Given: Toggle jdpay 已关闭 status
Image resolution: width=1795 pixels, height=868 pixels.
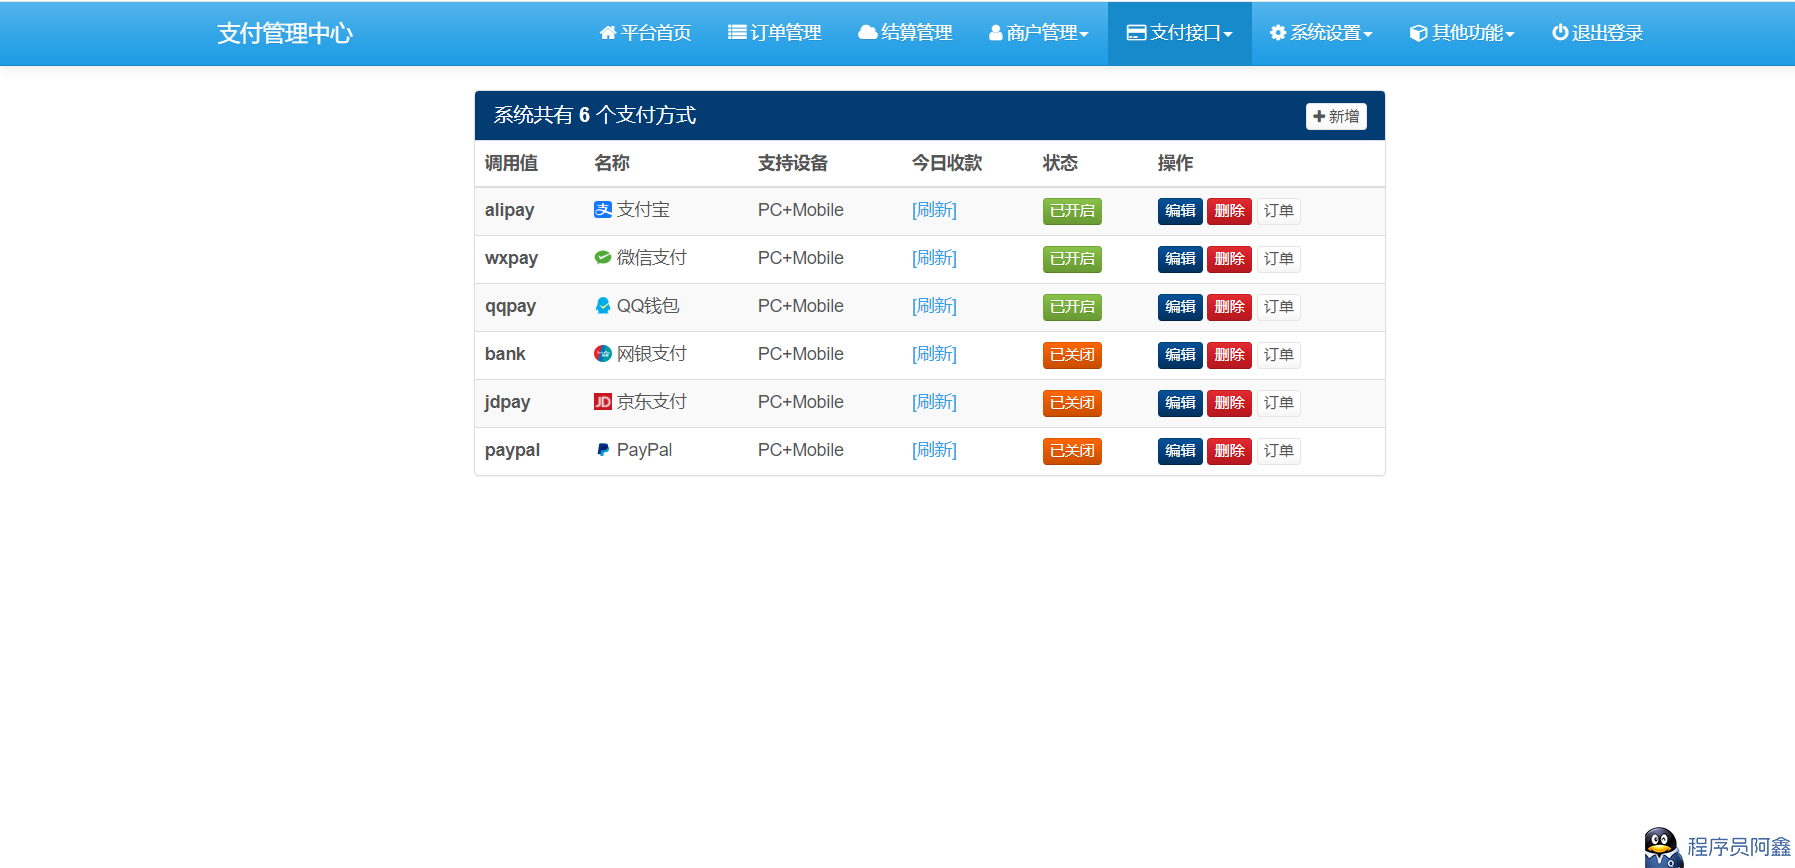Looking at the screenshot, I should 1072,403.
